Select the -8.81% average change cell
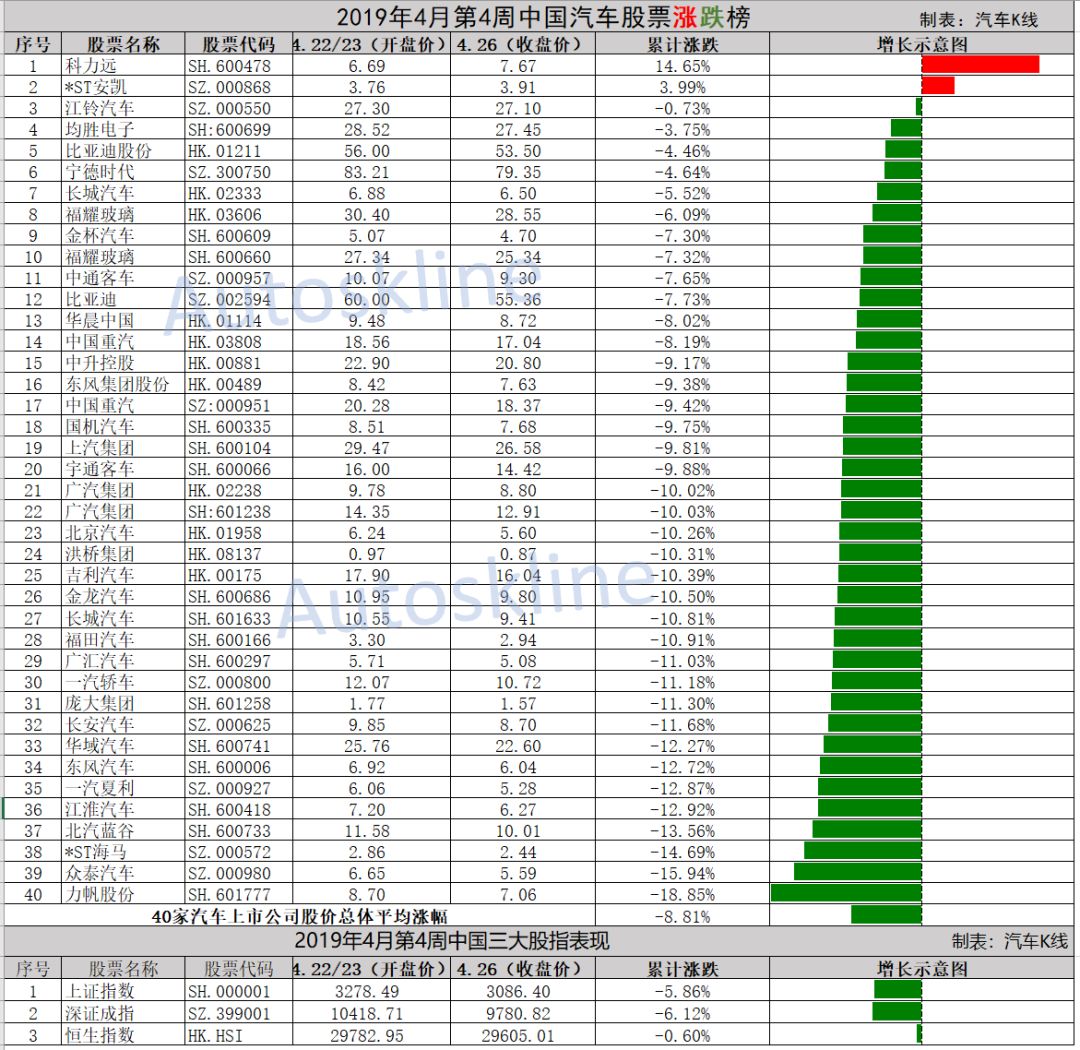 (682, 917)
